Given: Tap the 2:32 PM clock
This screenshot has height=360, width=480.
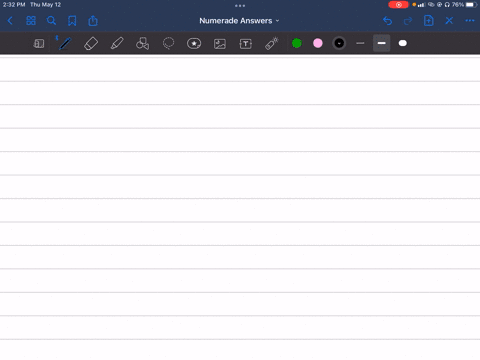Looking at the screenshot, I should point(14,5).
